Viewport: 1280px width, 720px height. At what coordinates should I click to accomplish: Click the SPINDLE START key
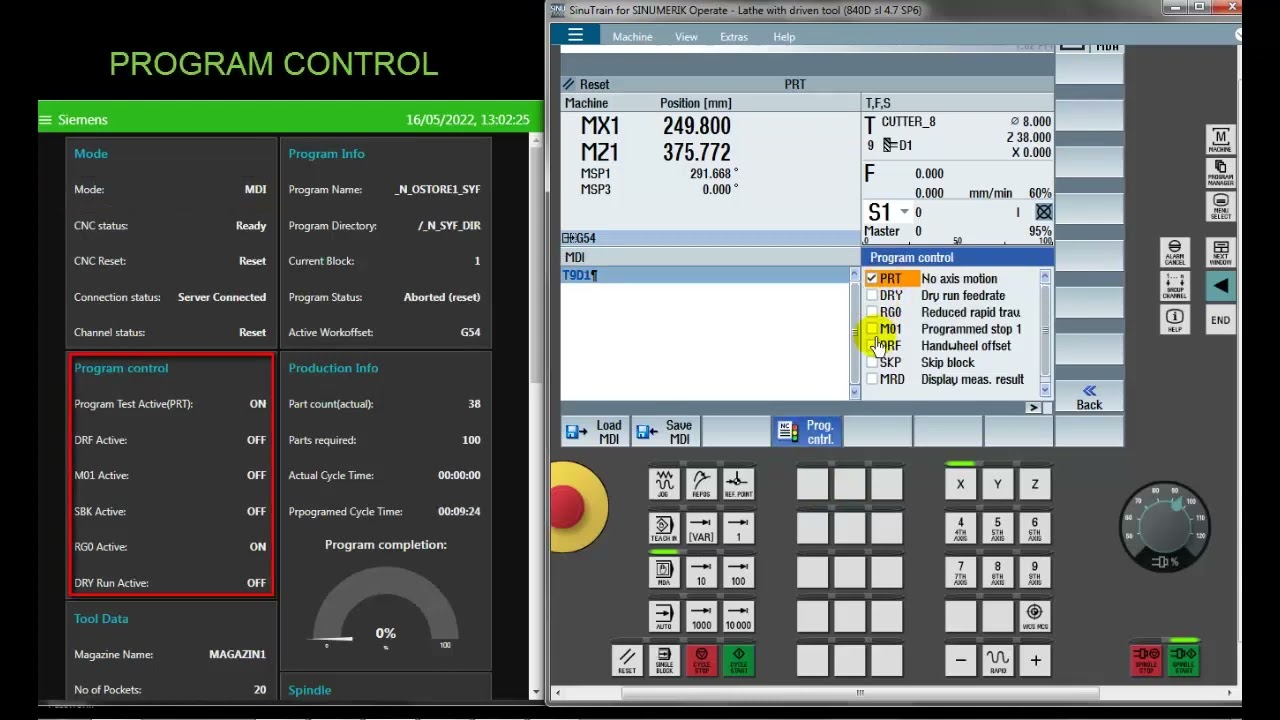1183,660
